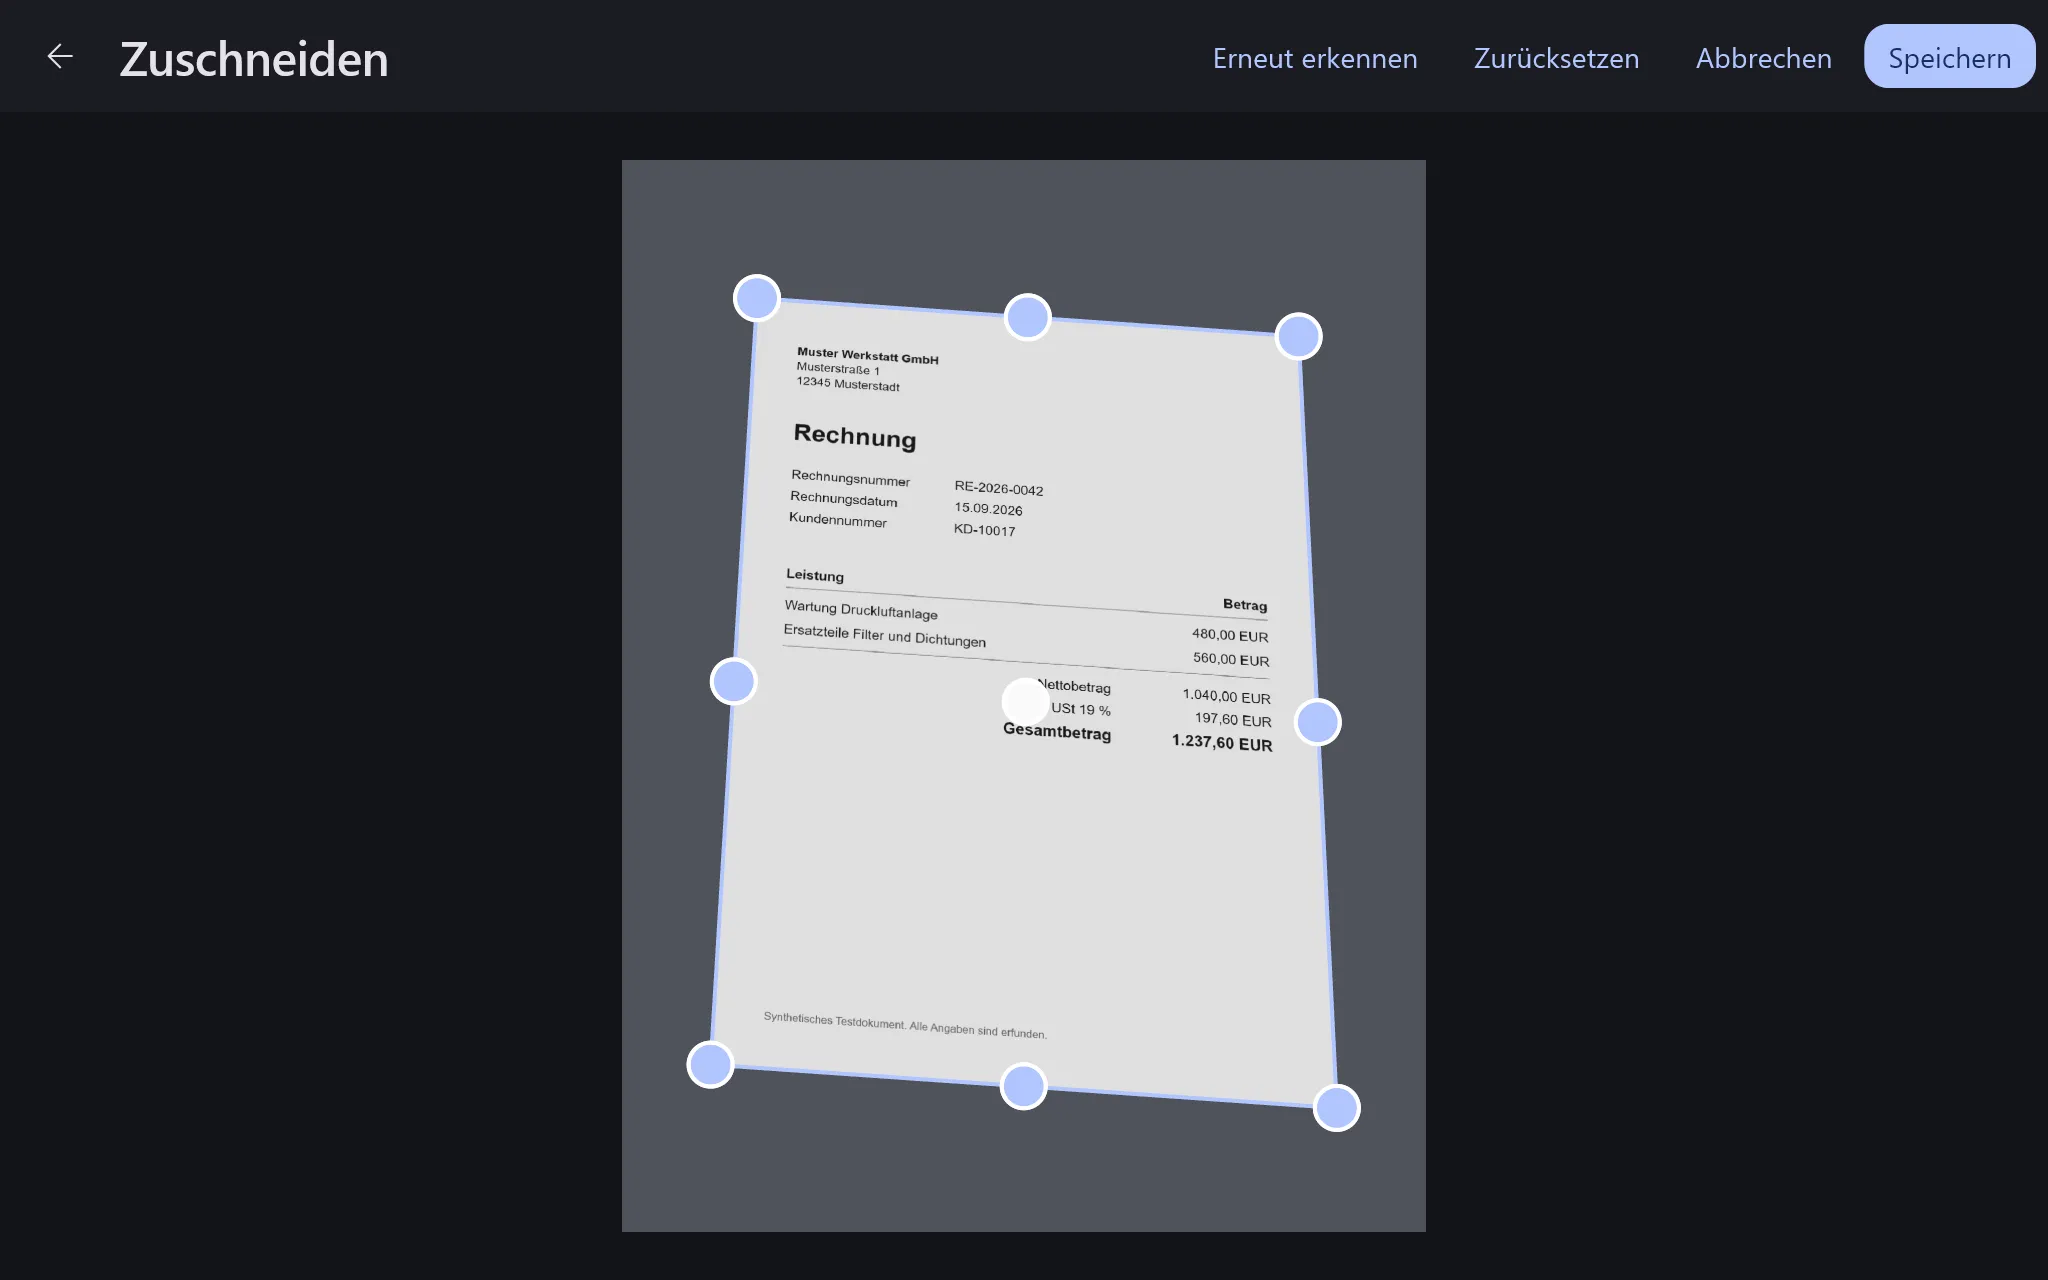The height and width of the screenshot is (1280, 2048).
Task: Click the 1.237,60 EUR total
Action: pyautogui.click(x=1222, y=742)
